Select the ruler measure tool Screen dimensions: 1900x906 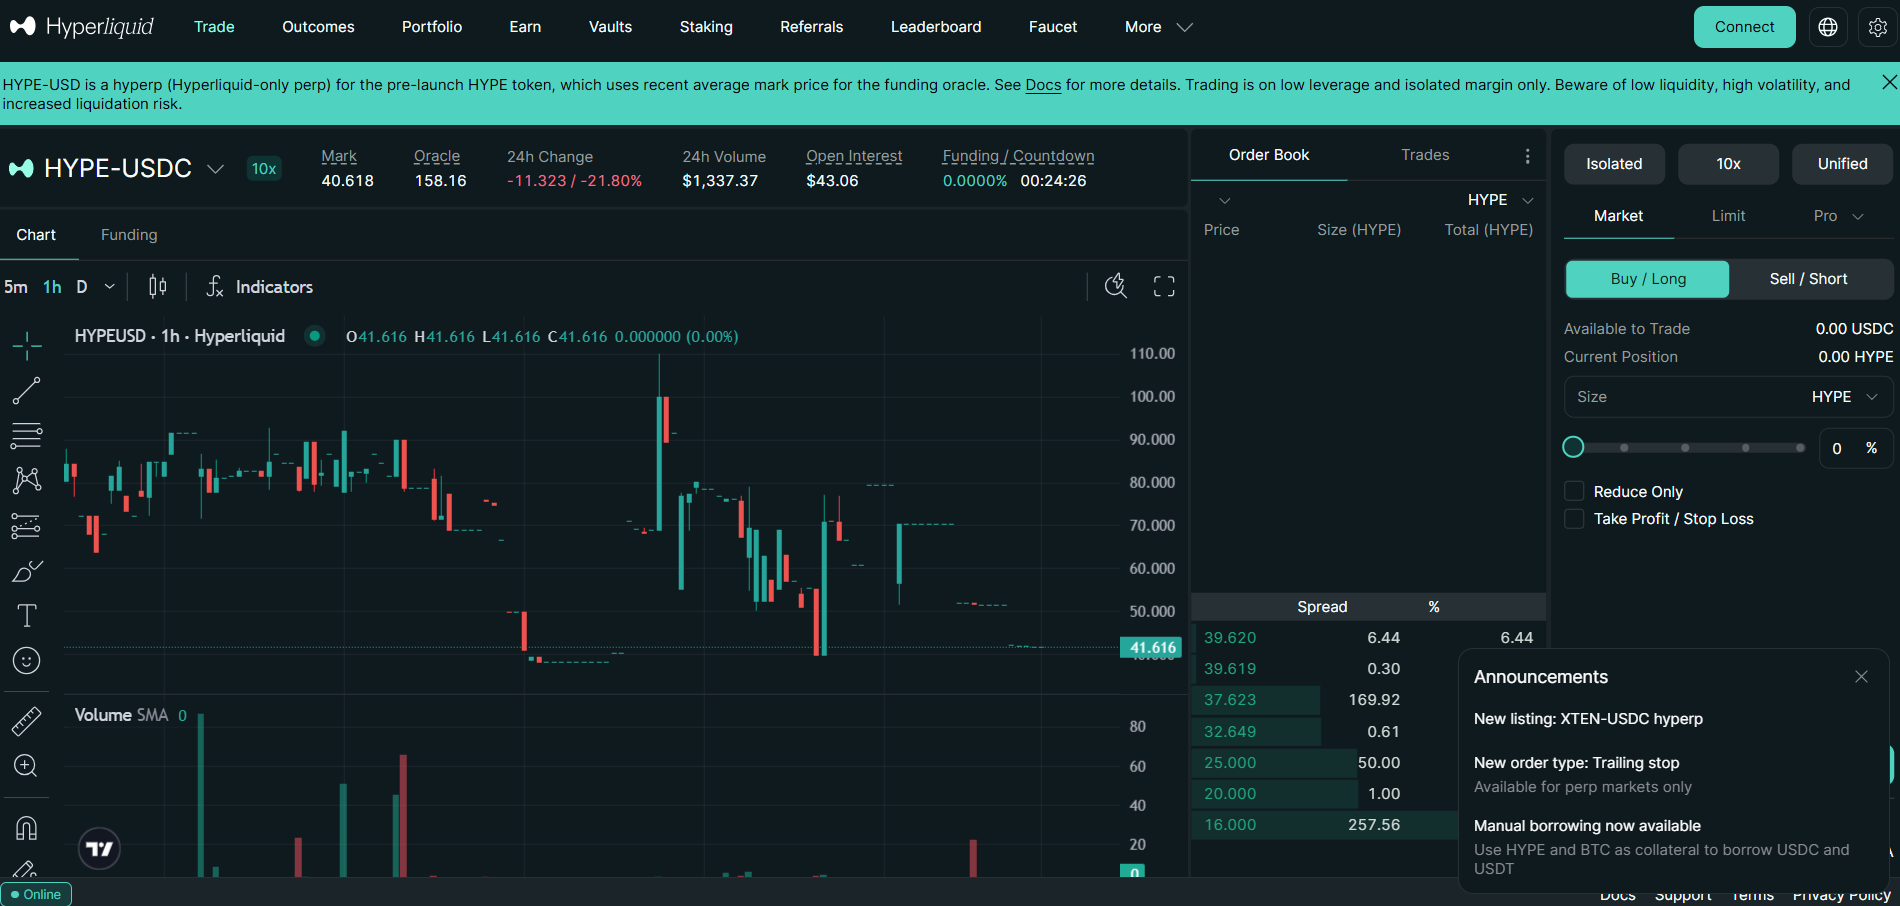click(x=27, y=721)
